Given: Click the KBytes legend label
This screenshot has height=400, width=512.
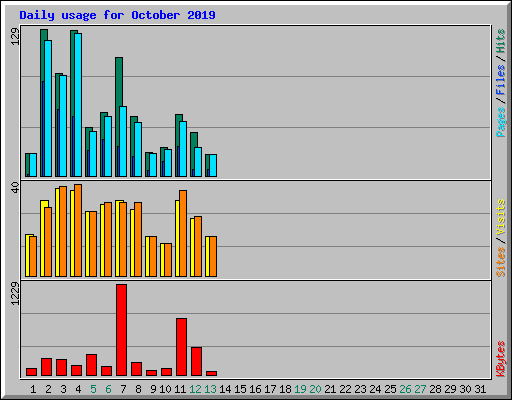Looking at the screenshot, I should [501, 359].
